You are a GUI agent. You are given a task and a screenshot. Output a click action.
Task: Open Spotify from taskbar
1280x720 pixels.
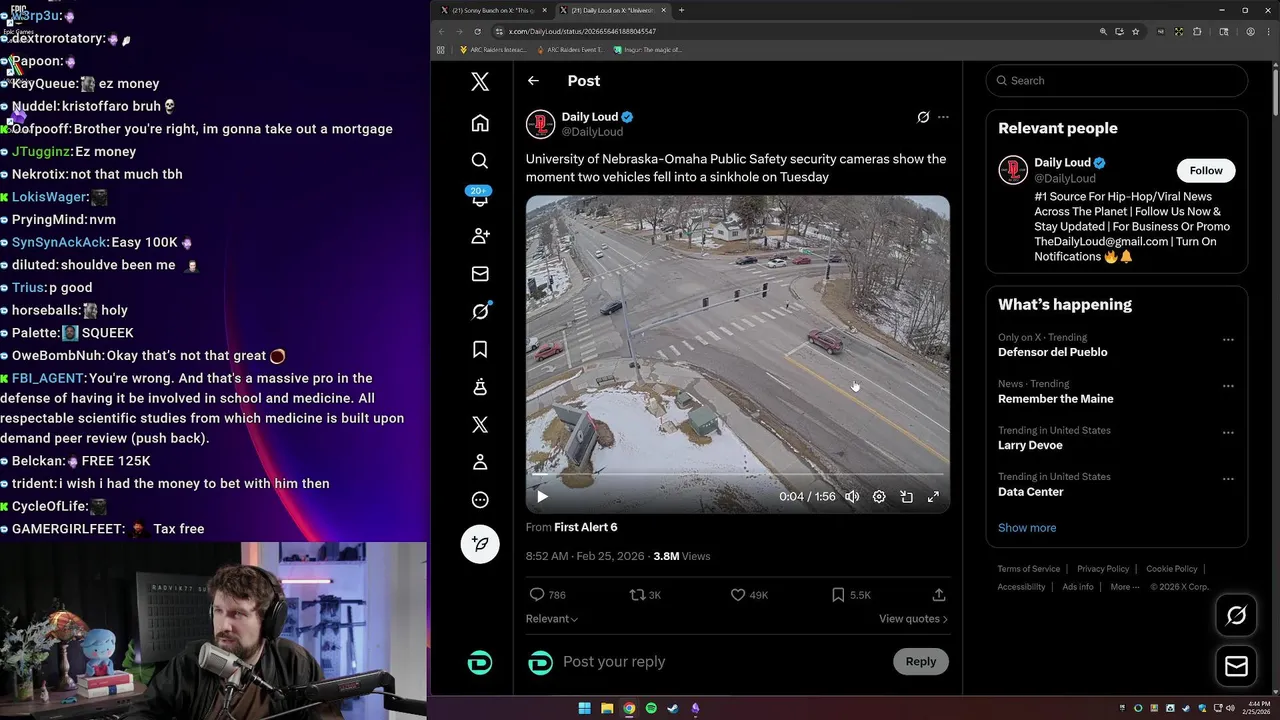[651, 708]
